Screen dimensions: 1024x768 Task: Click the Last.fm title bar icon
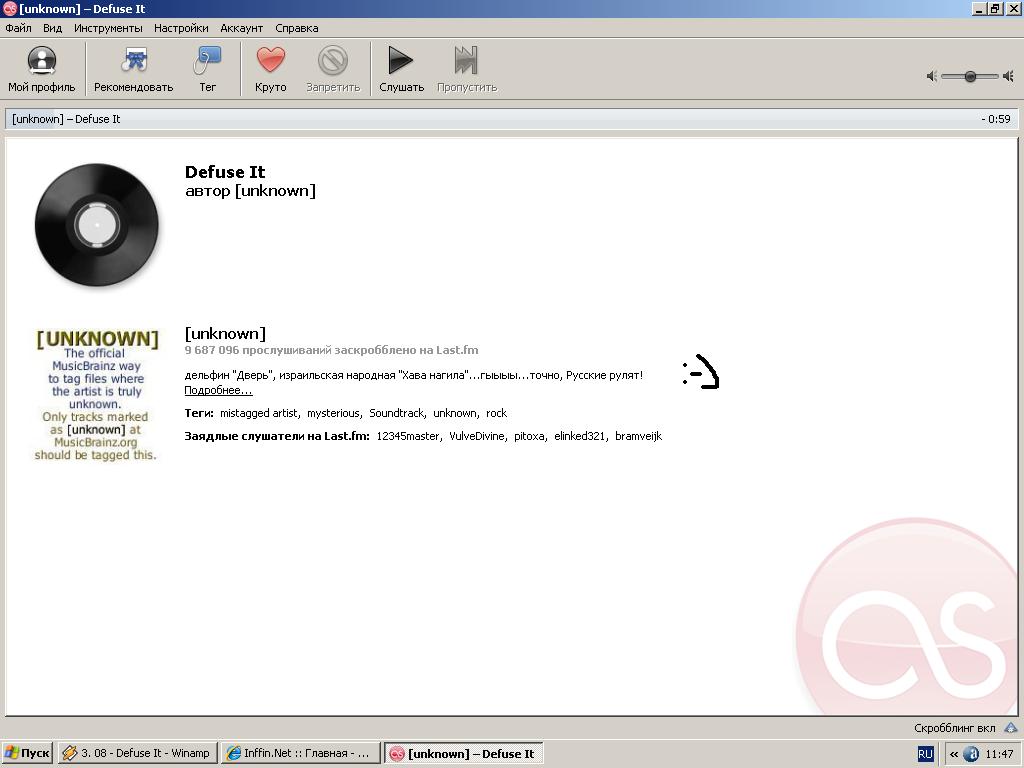[10, 9]
